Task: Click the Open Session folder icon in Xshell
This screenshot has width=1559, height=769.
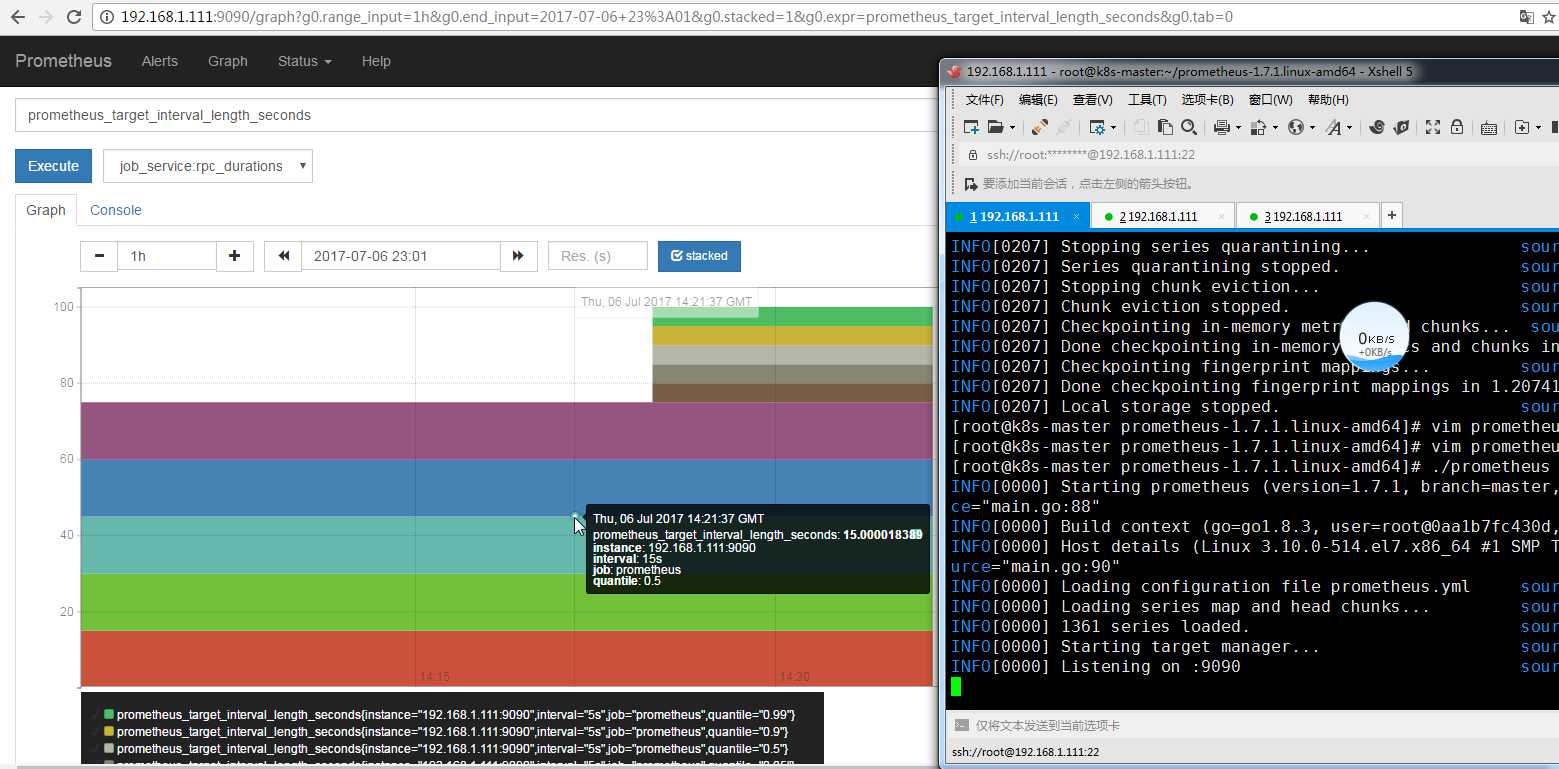Action: pos(995,127)
